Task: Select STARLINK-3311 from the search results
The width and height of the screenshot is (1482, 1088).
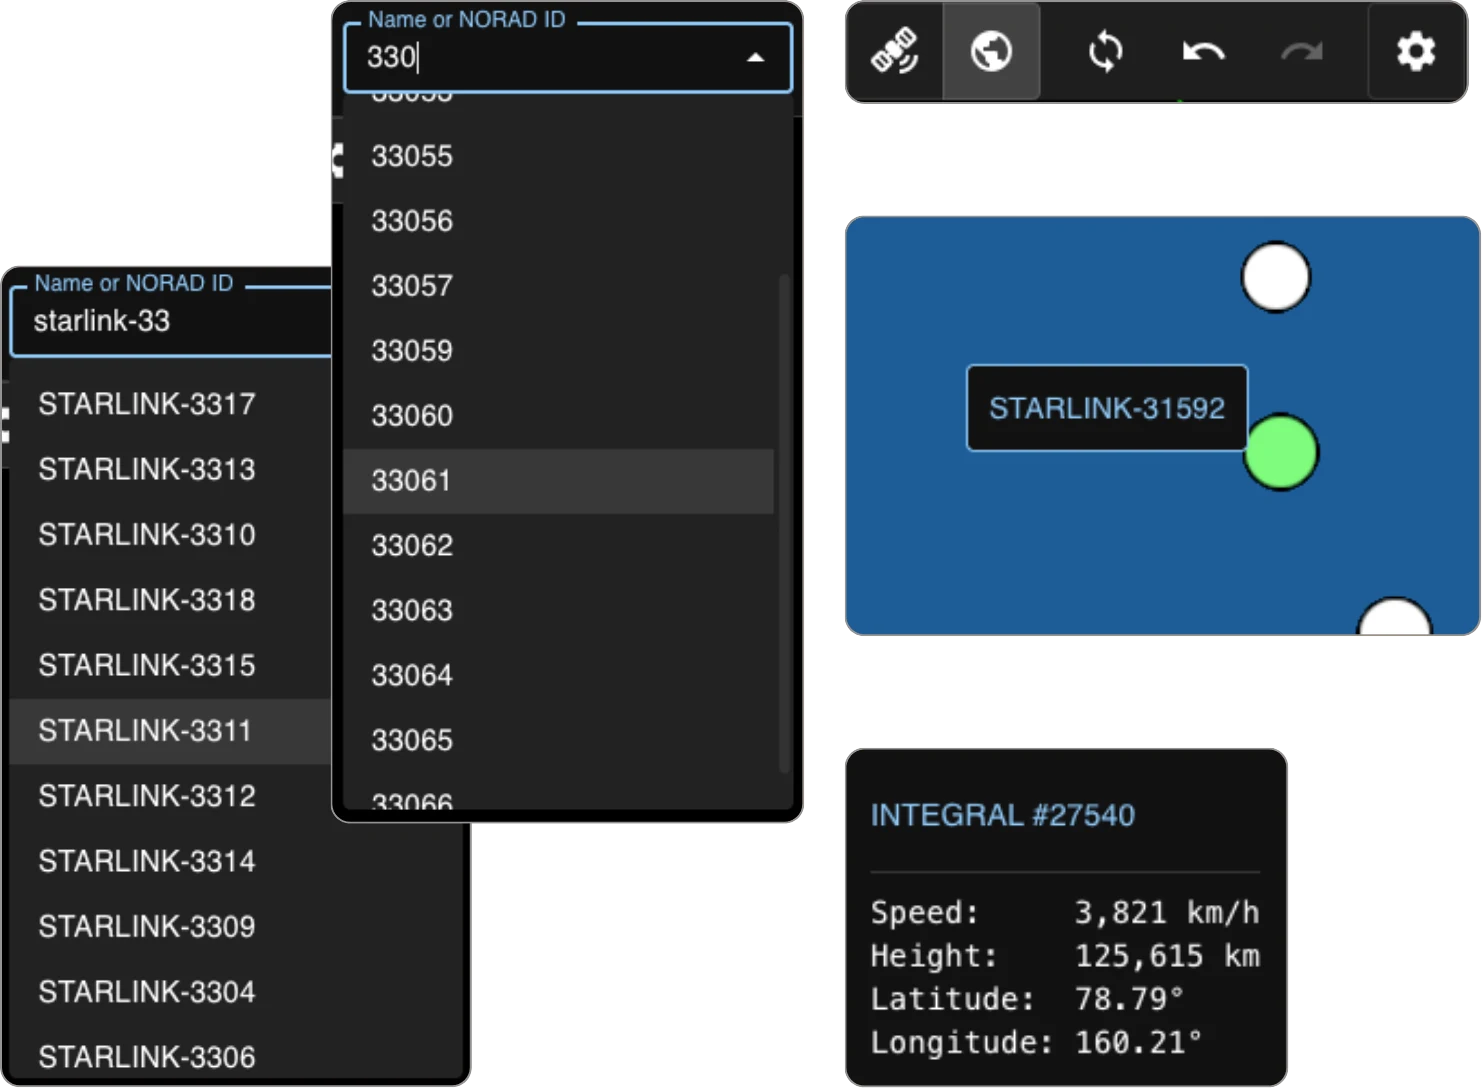Action: tap(145, 731)
